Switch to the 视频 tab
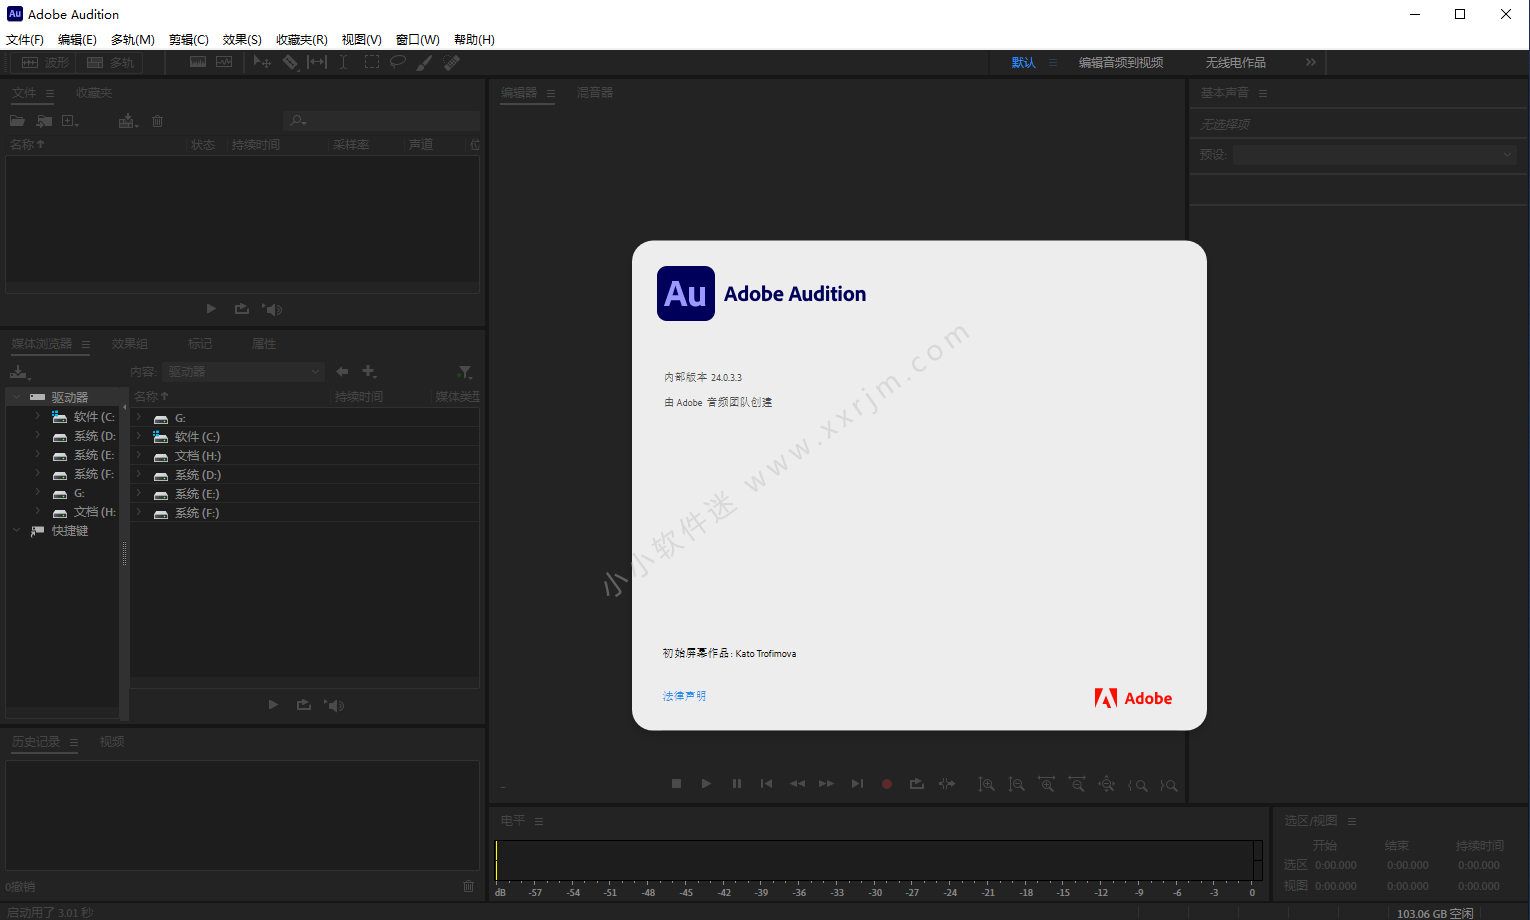Viewport: 1530px width, 920px height. point(112,742)
